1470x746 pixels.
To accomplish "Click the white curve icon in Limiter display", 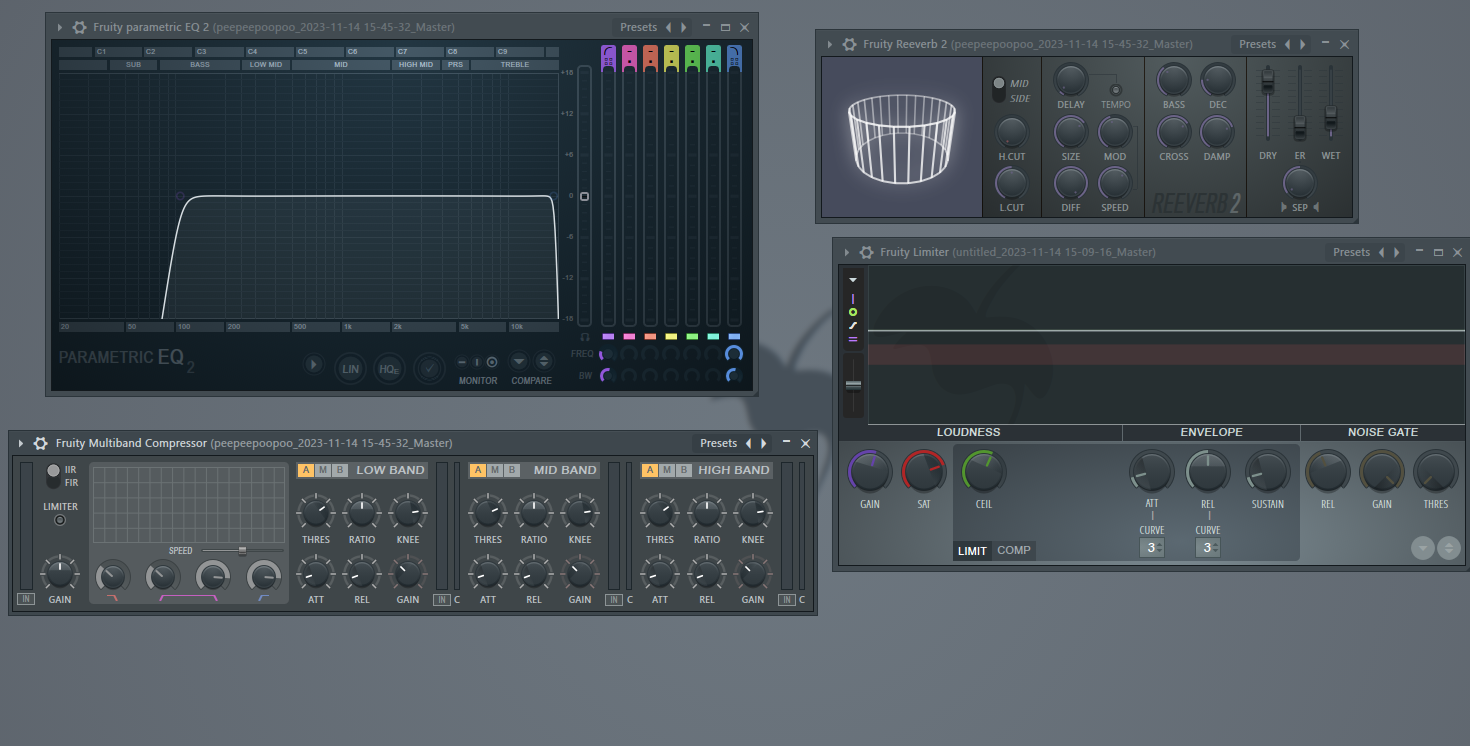I will (x=853, y=325).
